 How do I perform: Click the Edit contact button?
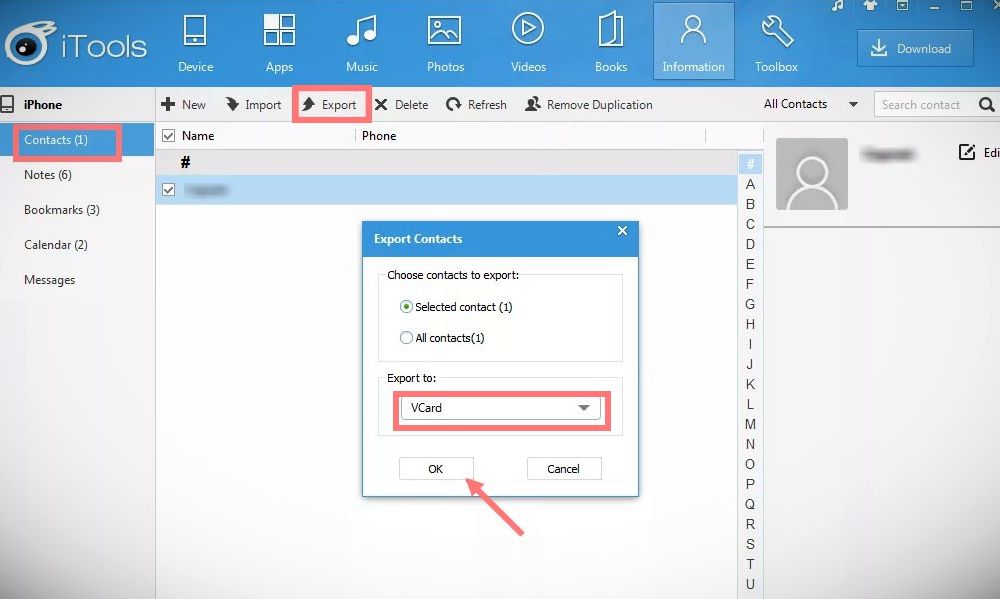[979, 152]
